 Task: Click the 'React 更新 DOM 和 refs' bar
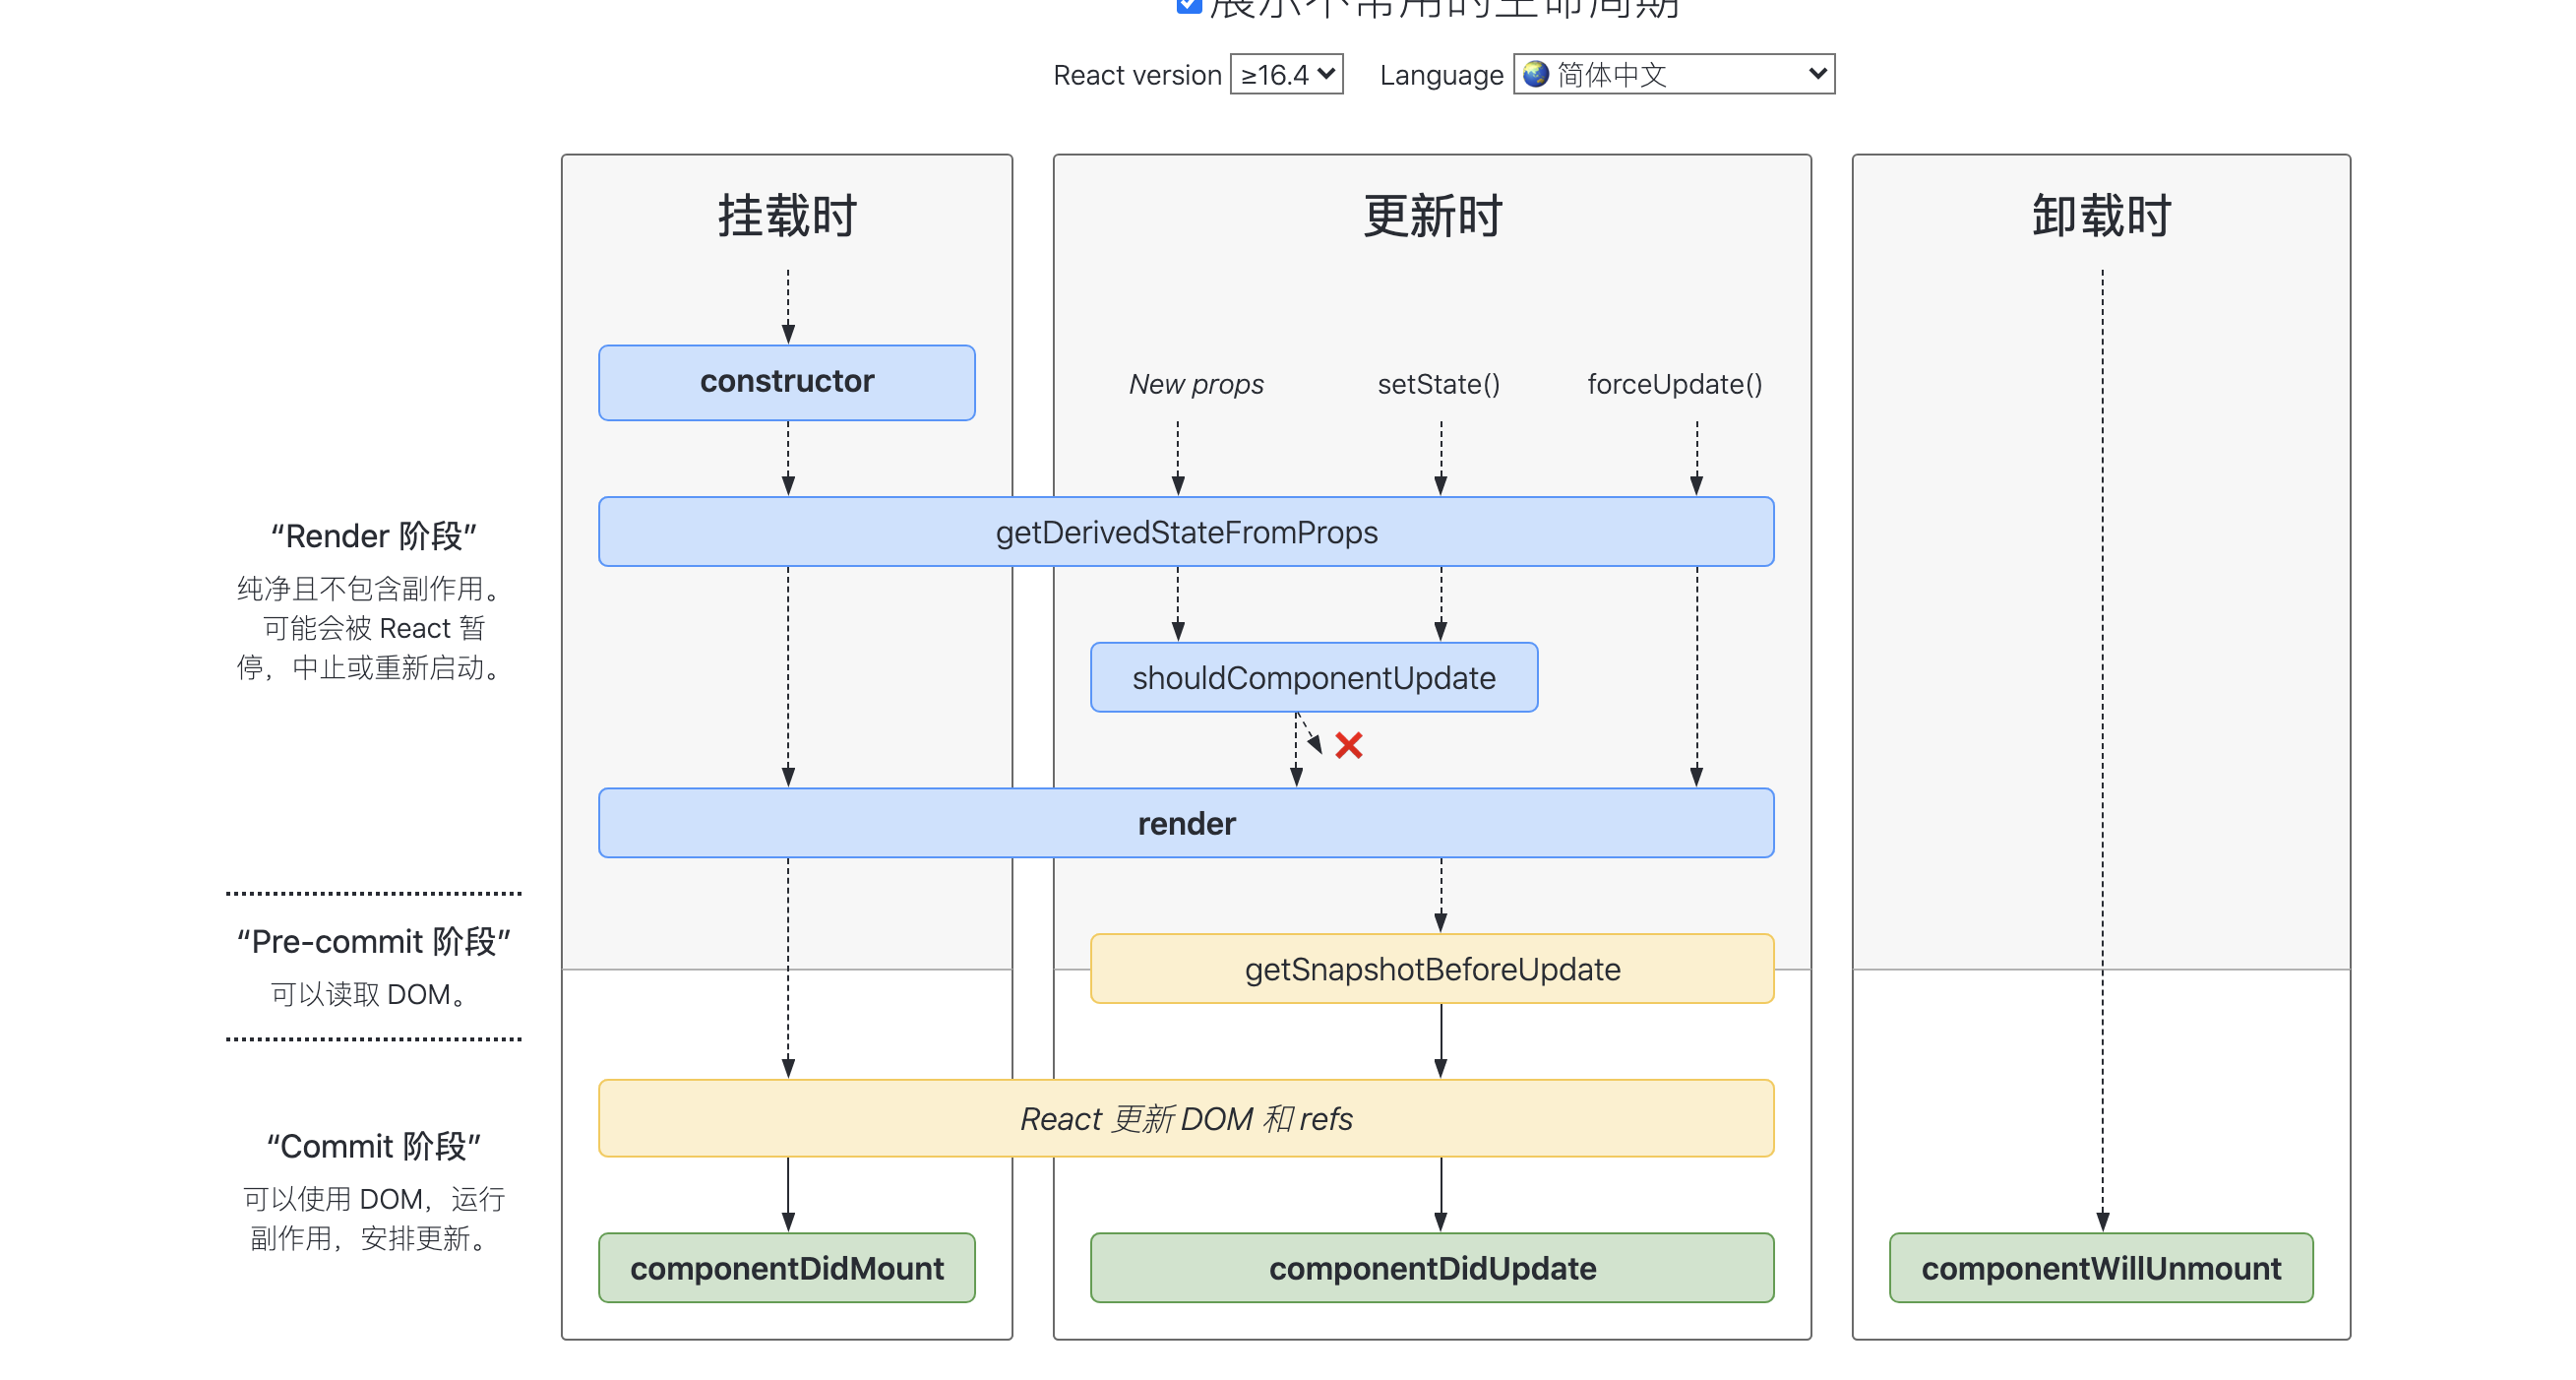(x=1186, y=1118)
